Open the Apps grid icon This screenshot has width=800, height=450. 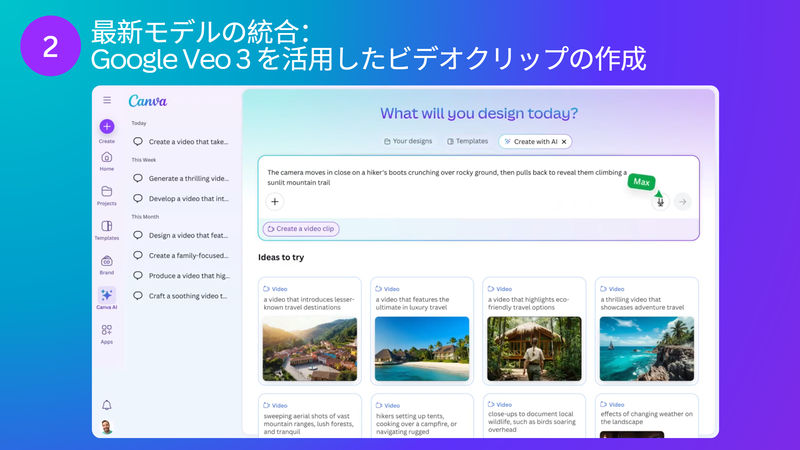107,330
